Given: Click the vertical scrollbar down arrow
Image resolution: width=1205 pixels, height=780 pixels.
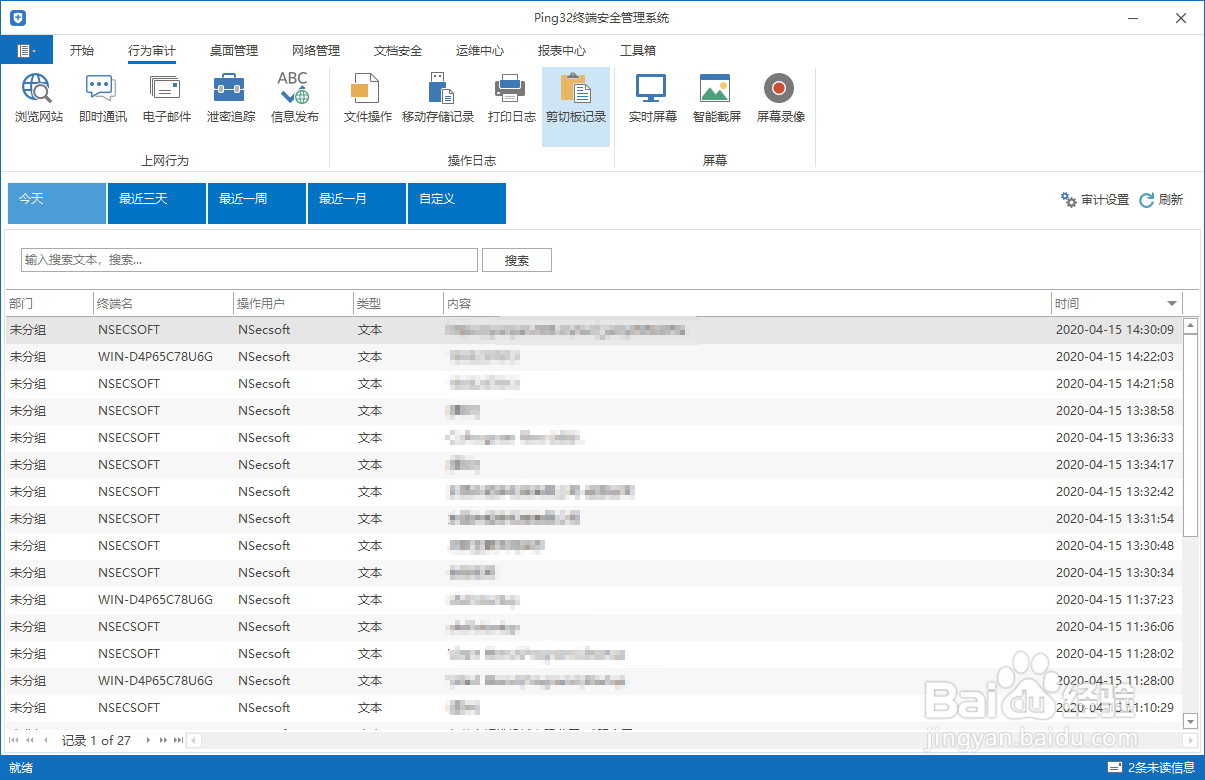Looking at the screenshot, I should click(x=1190, y=720).
